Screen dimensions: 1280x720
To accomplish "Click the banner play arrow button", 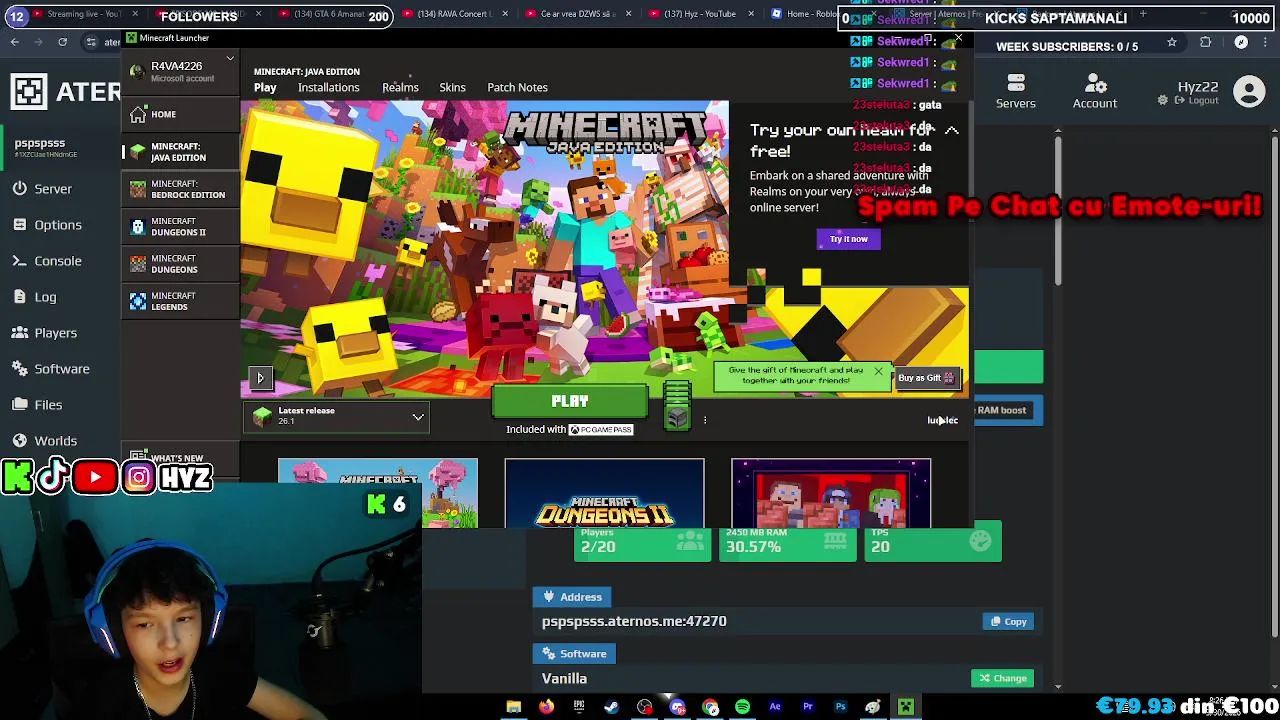I will pyautogui.click(x=260, y=378).
